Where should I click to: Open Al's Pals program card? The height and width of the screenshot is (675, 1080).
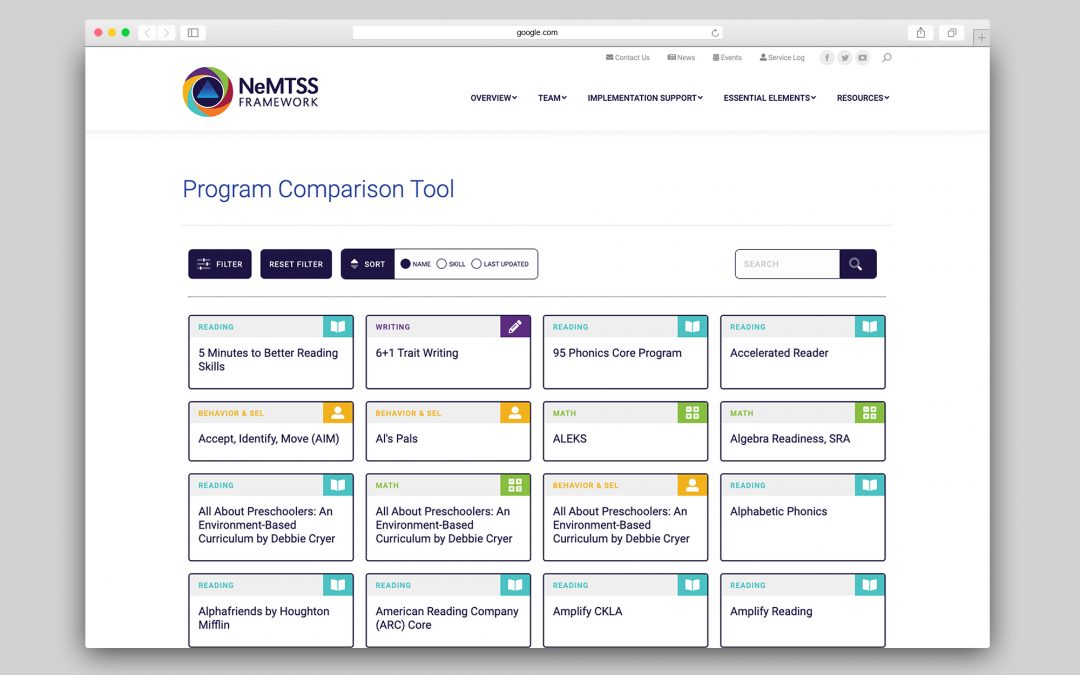(x=448, y=431)
